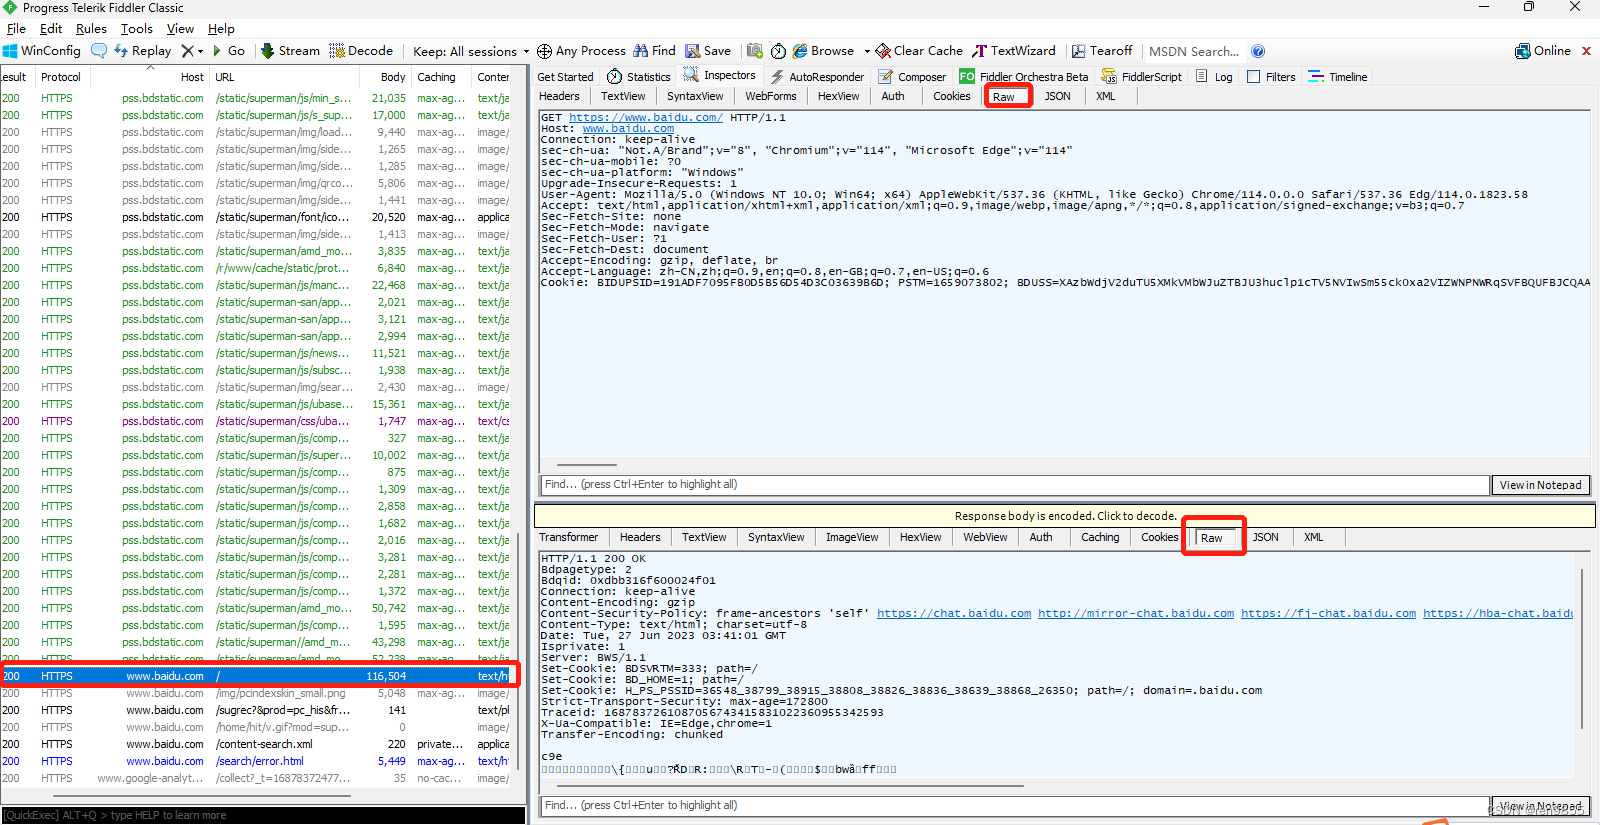The image size is (1600, 825).
Task: Open the Log tab
Action: (1214, 77)
